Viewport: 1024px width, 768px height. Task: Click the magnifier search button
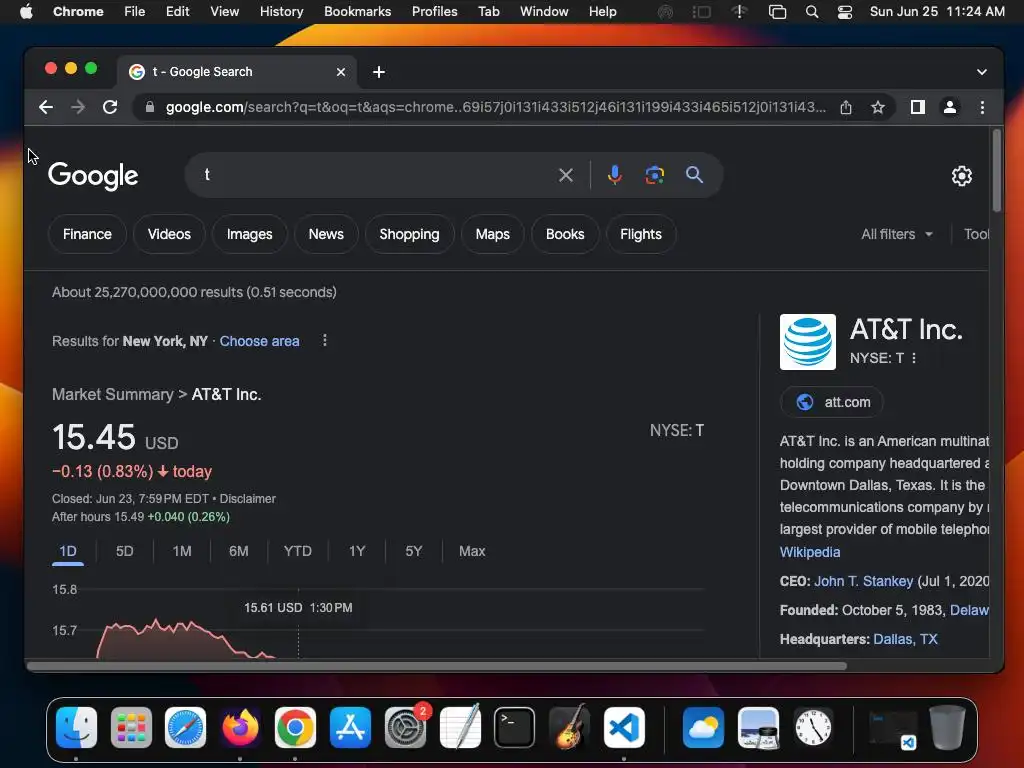[x=694, y=174]
